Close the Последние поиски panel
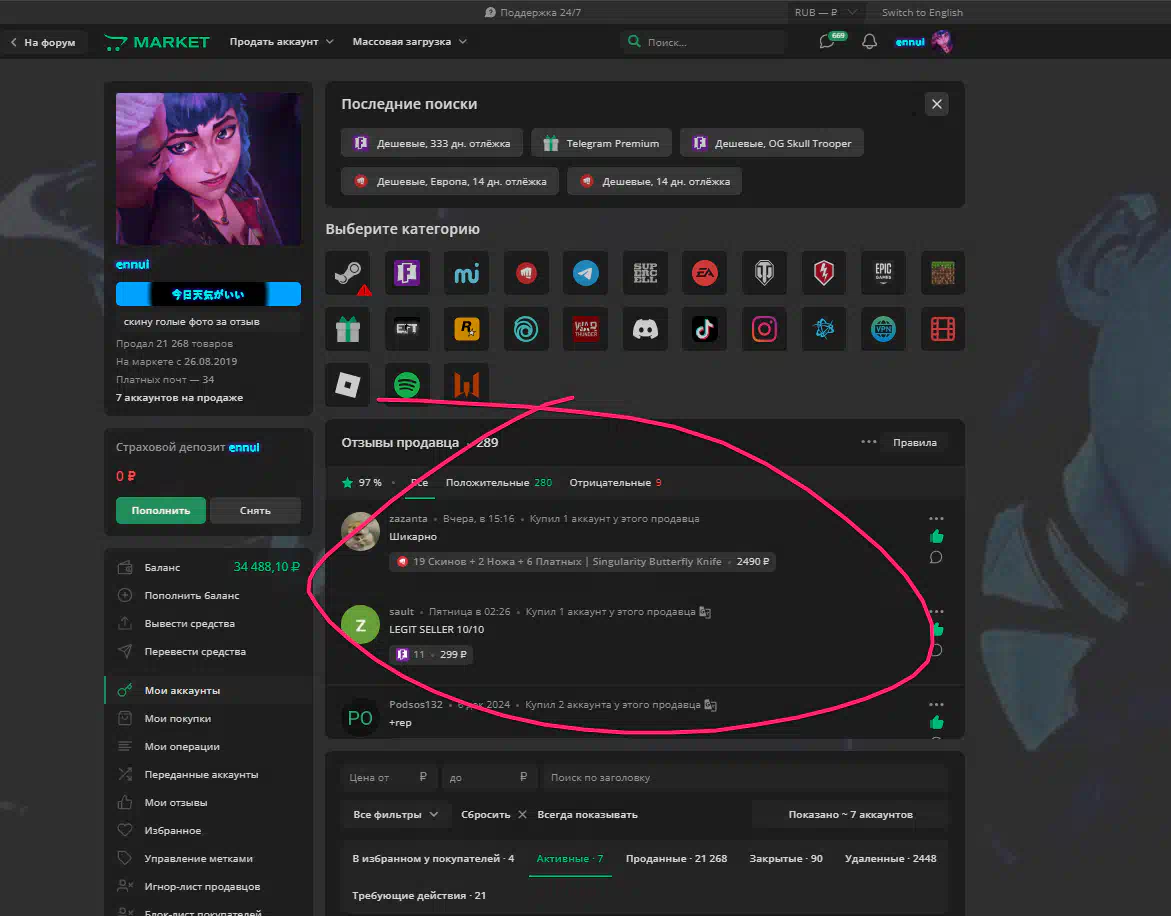Screen dimensions: 1171x916 point(937,104)
